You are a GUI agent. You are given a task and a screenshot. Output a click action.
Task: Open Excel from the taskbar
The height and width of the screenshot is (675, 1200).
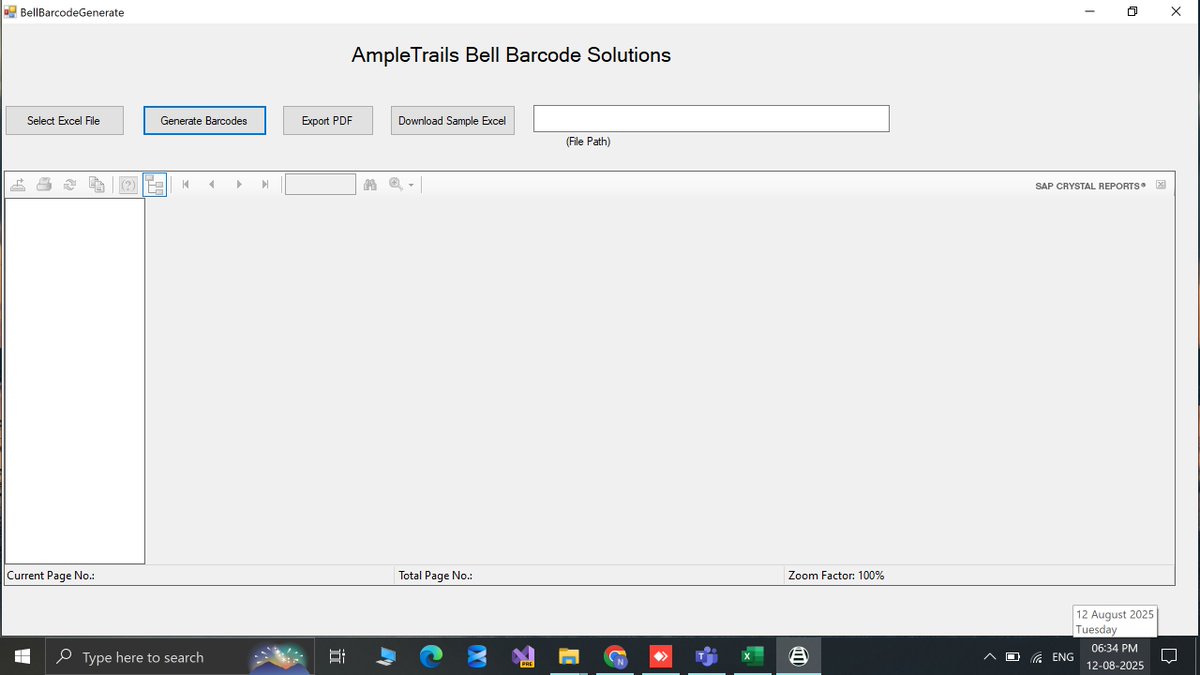click(752, 657)
